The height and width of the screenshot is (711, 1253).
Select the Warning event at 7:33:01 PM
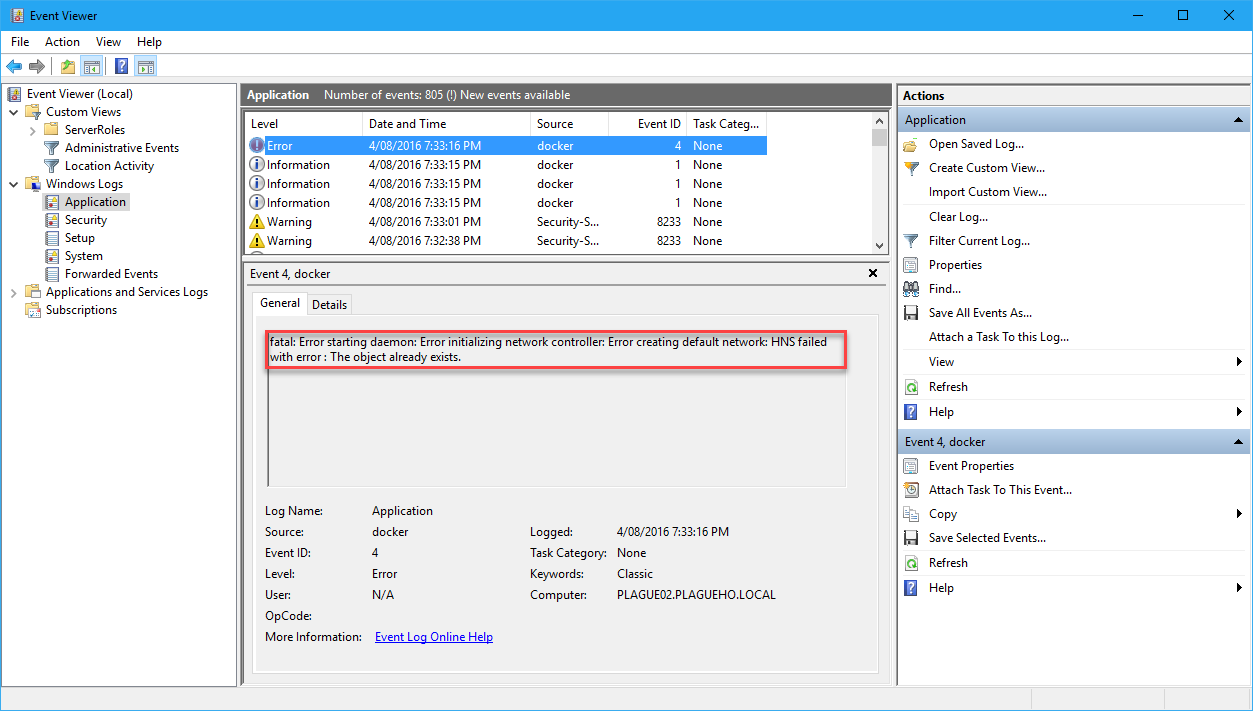click(507, 222)
